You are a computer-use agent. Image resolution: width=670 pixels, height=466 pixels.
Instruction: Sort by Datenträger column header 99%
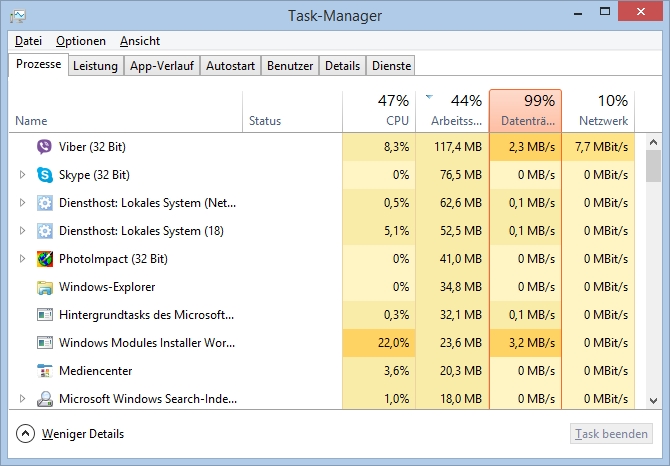pos(526,111)
